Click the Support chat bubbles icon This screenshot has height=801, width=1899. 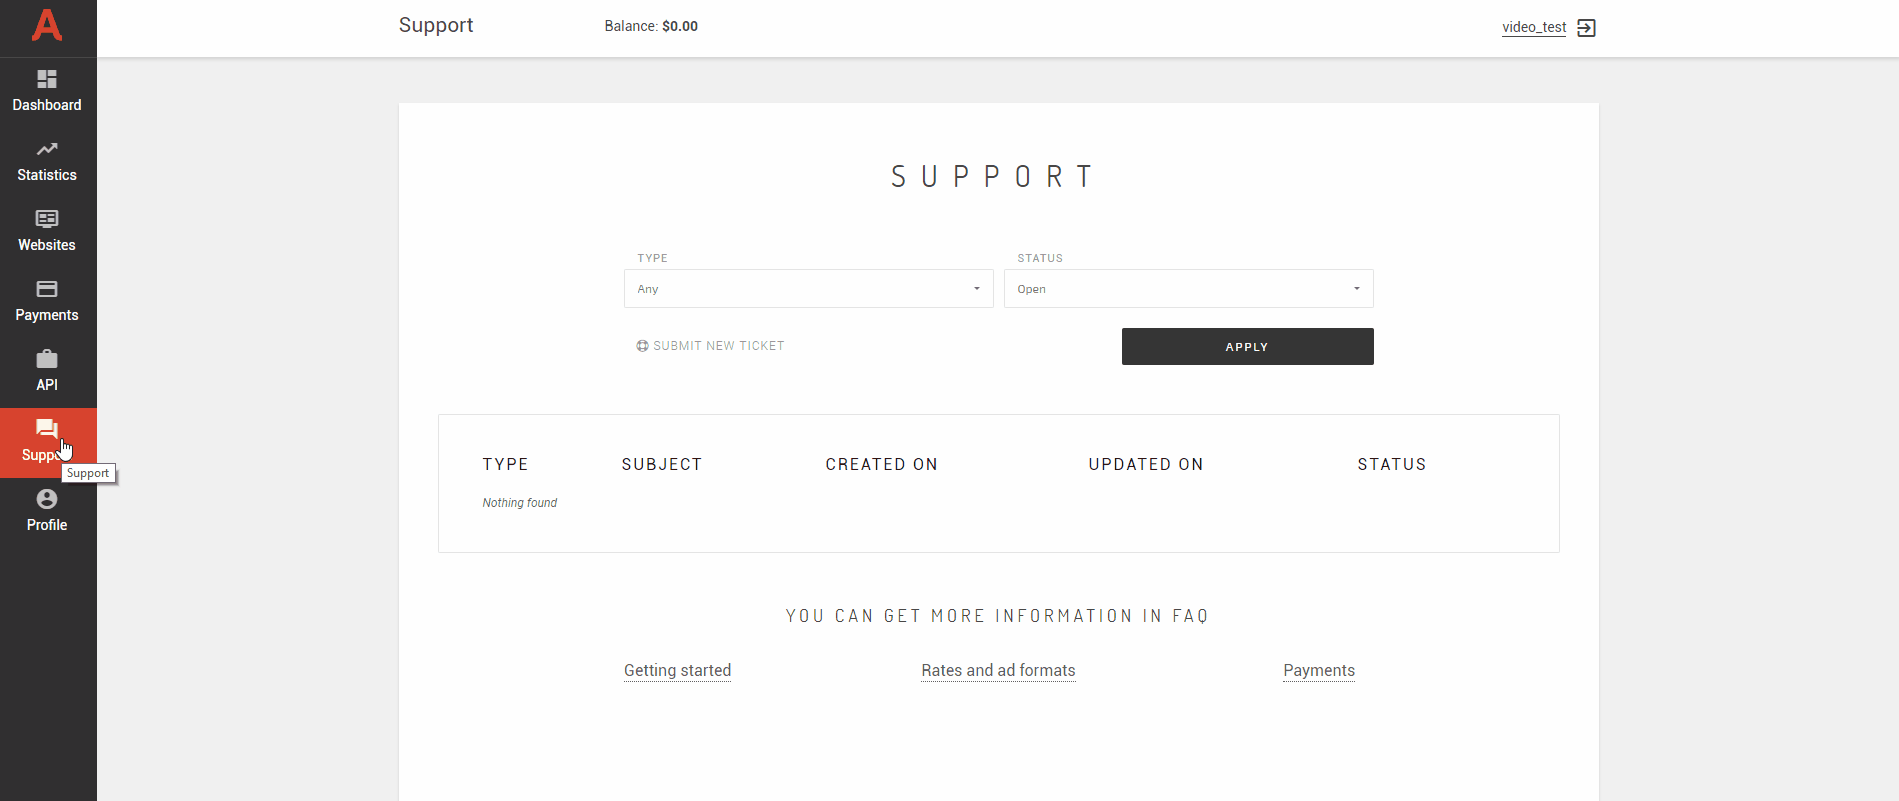pyautogui.click(x=46, y=429)
